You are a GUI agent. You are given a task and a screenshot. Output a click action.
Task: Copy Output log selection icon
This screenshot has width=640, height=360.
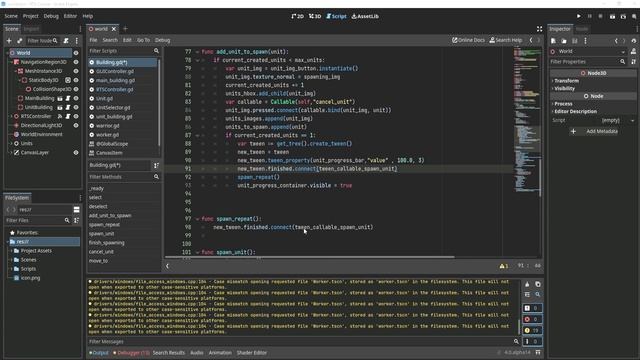(538, 284)
